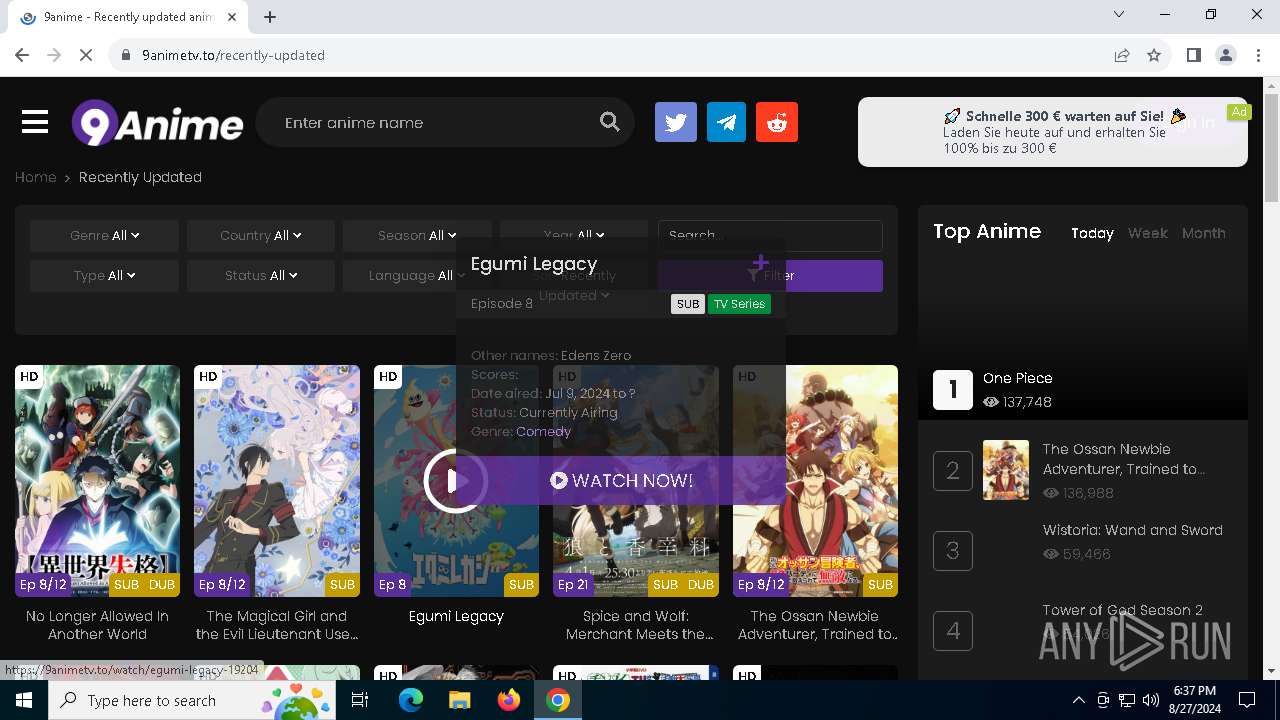Click the browser address bar URL

pos(233,55)
